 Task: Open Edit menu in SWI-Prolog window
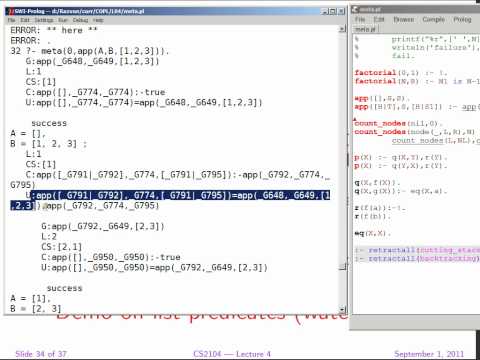pos(25,20)
